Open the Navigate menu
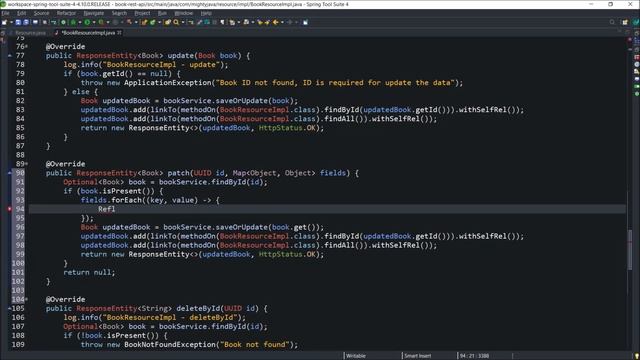 click(x=93, y=13)
